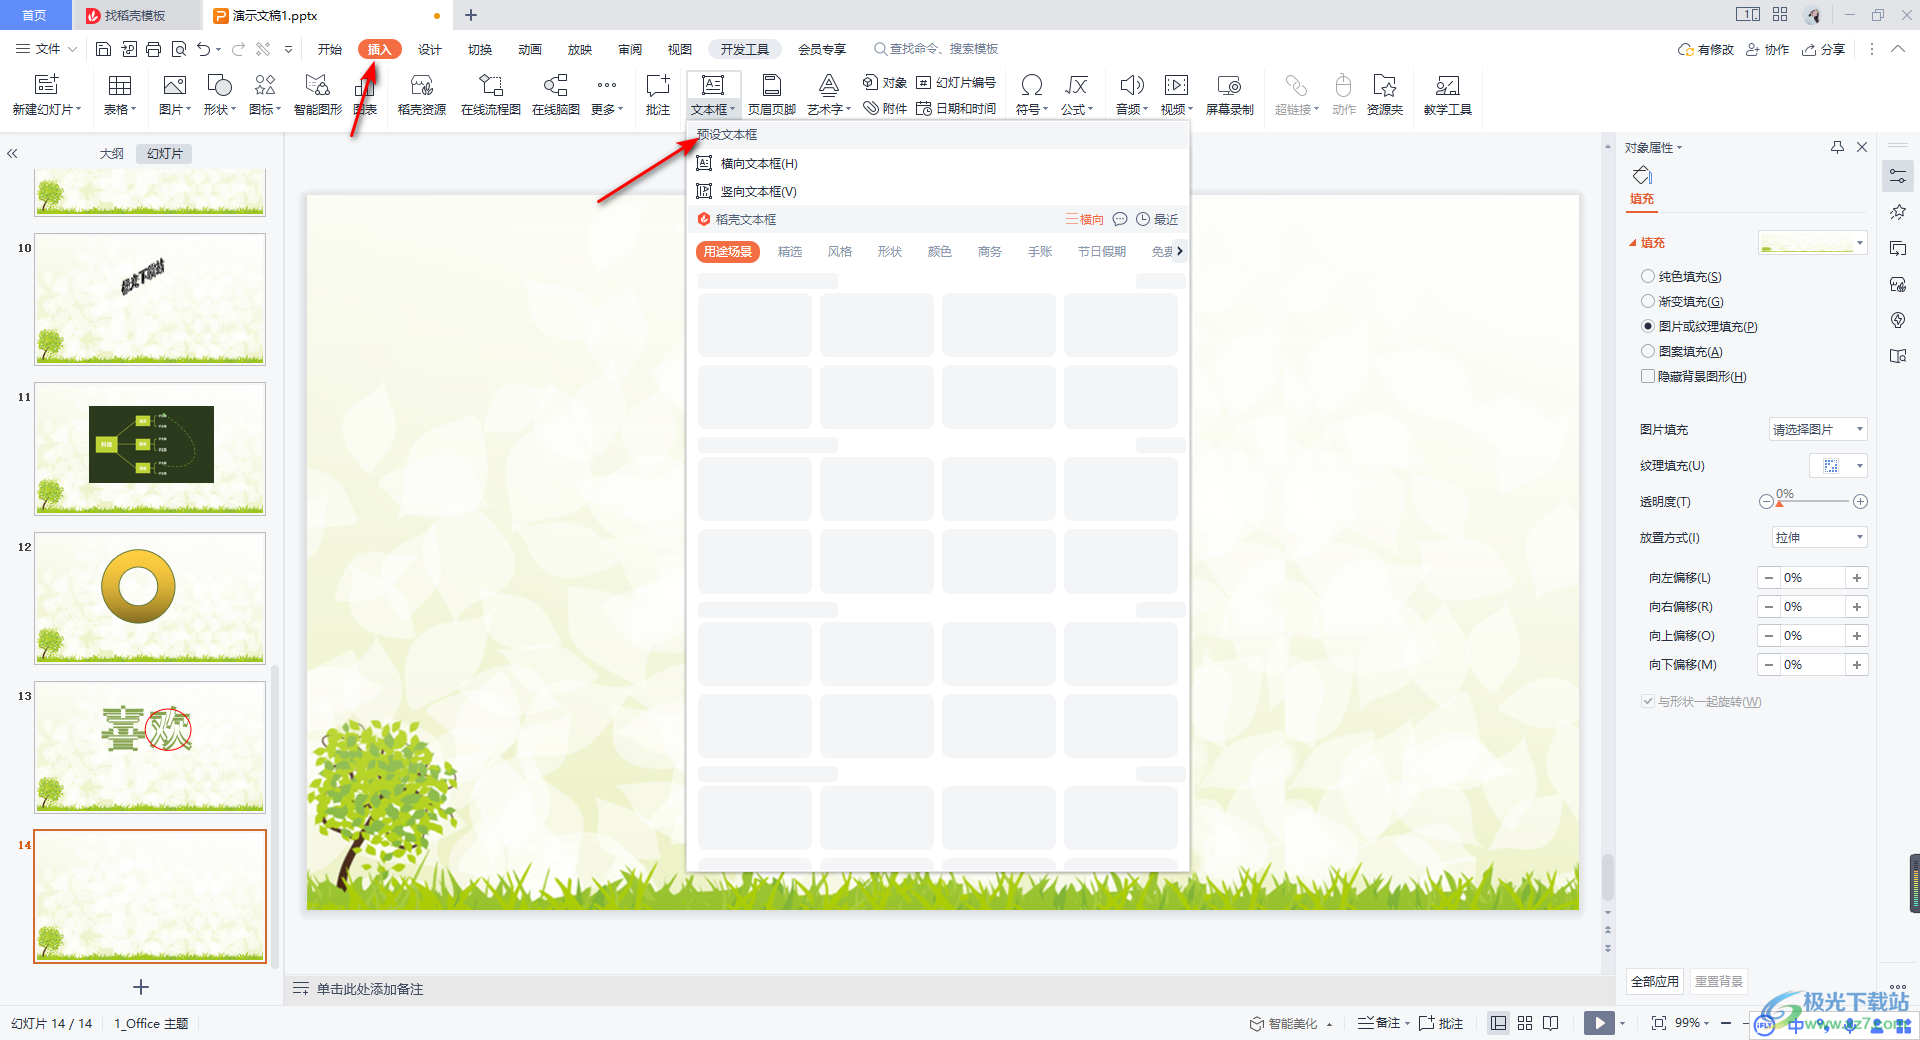Show more template category tabs
The image size is (1920, 1040).
(x=1180, y=251)
